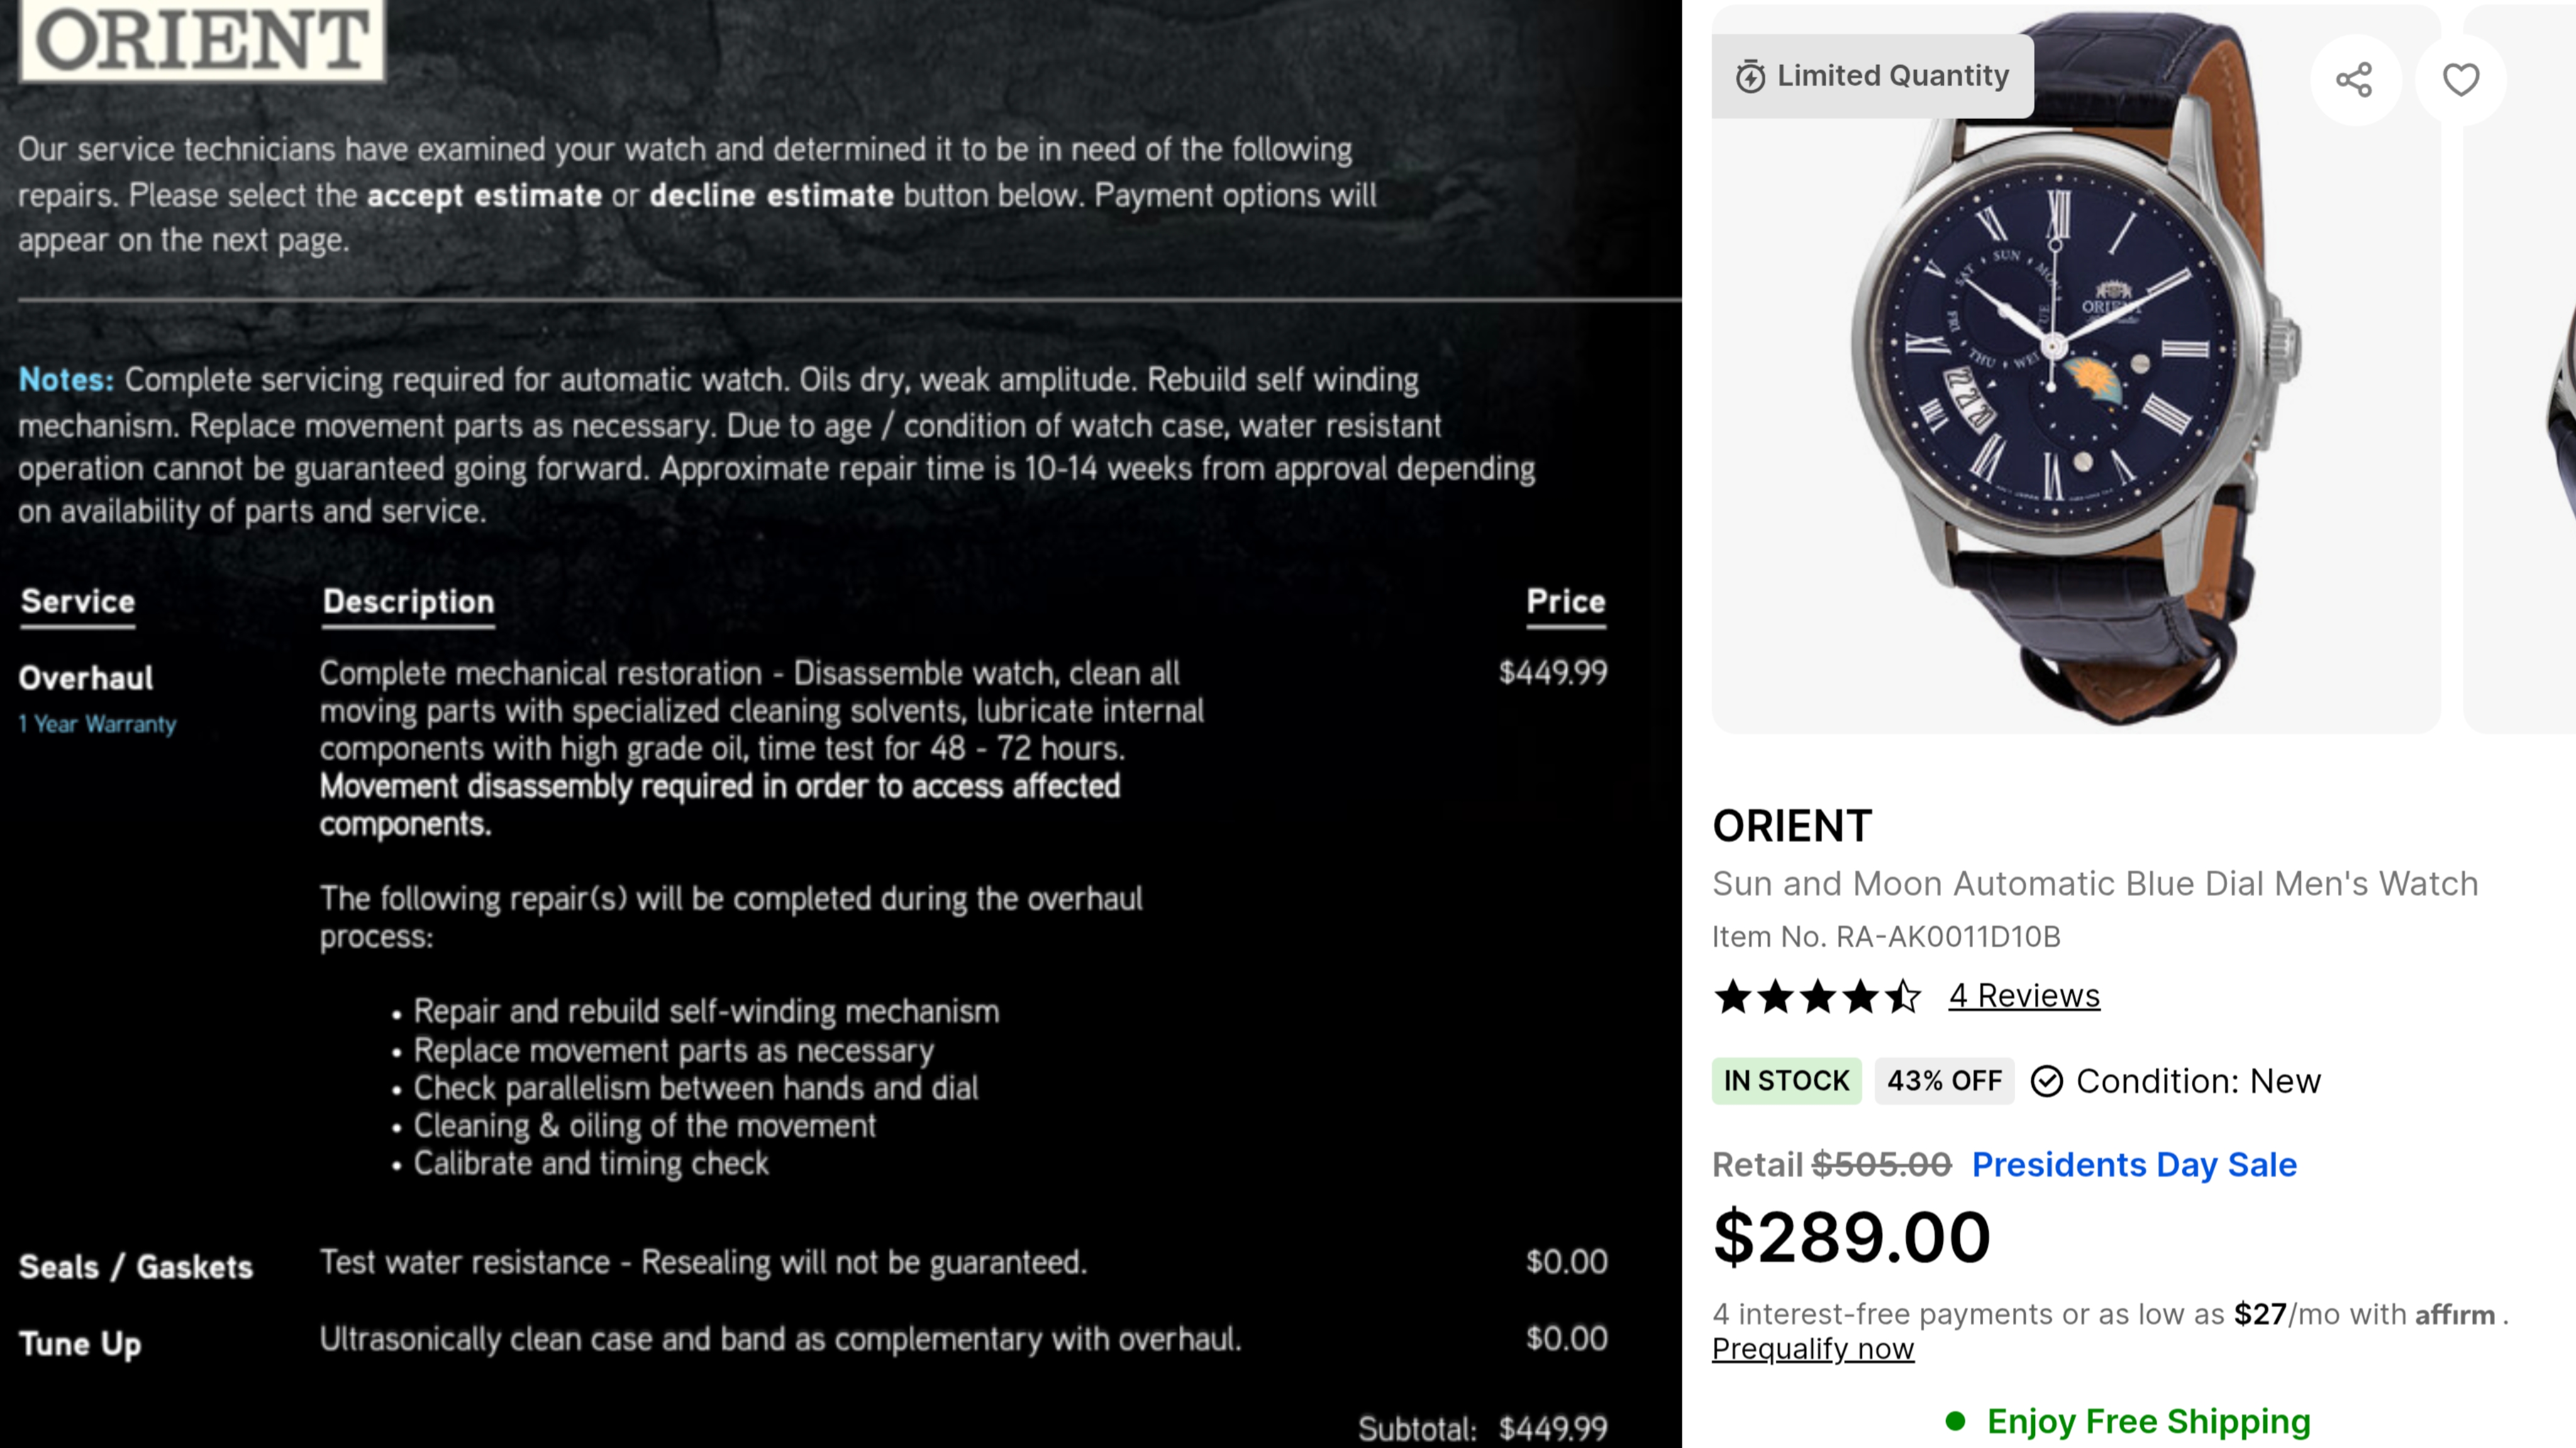The width and height of the screenshot is (2576, 1448).
Task: Click the 43% OFF badge
Action: click(x=1944, y=1081)
